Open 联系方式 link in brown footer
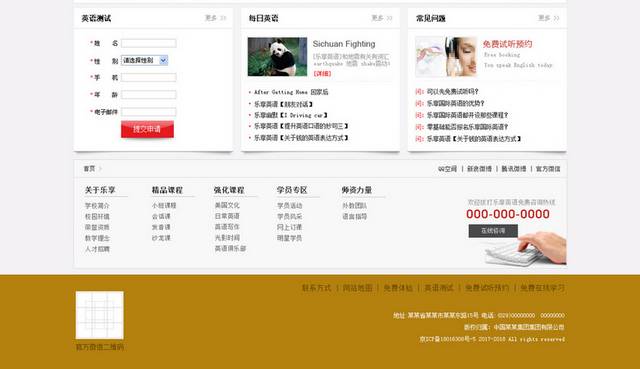The width and height of the screenshot is (640, 369). (316, 288)
